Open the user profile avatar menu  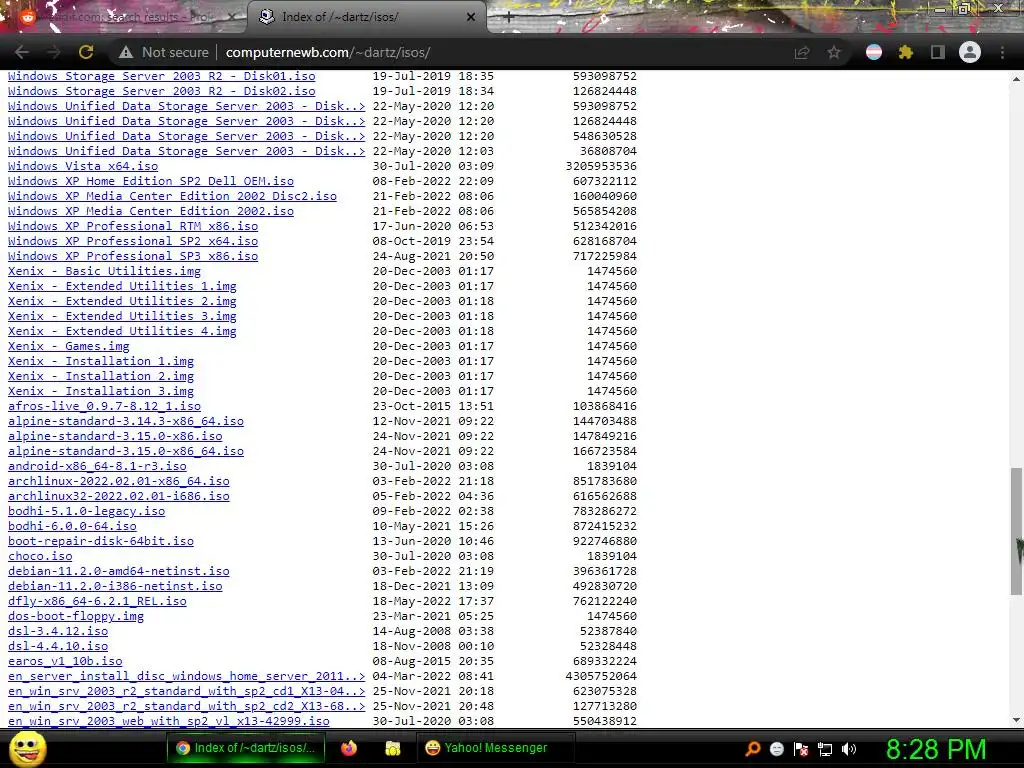click(970, 52)
